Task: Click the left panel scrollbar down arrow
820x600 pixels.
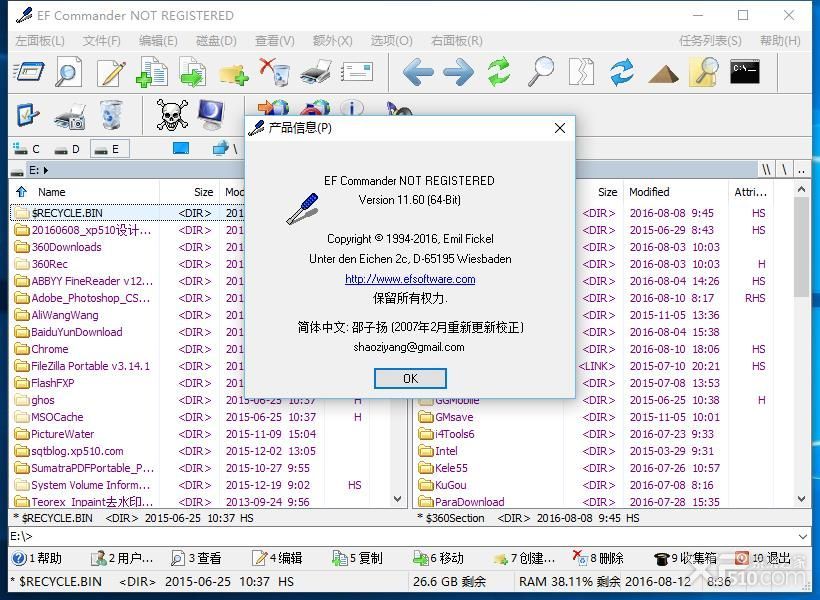Action: (397, 499)
